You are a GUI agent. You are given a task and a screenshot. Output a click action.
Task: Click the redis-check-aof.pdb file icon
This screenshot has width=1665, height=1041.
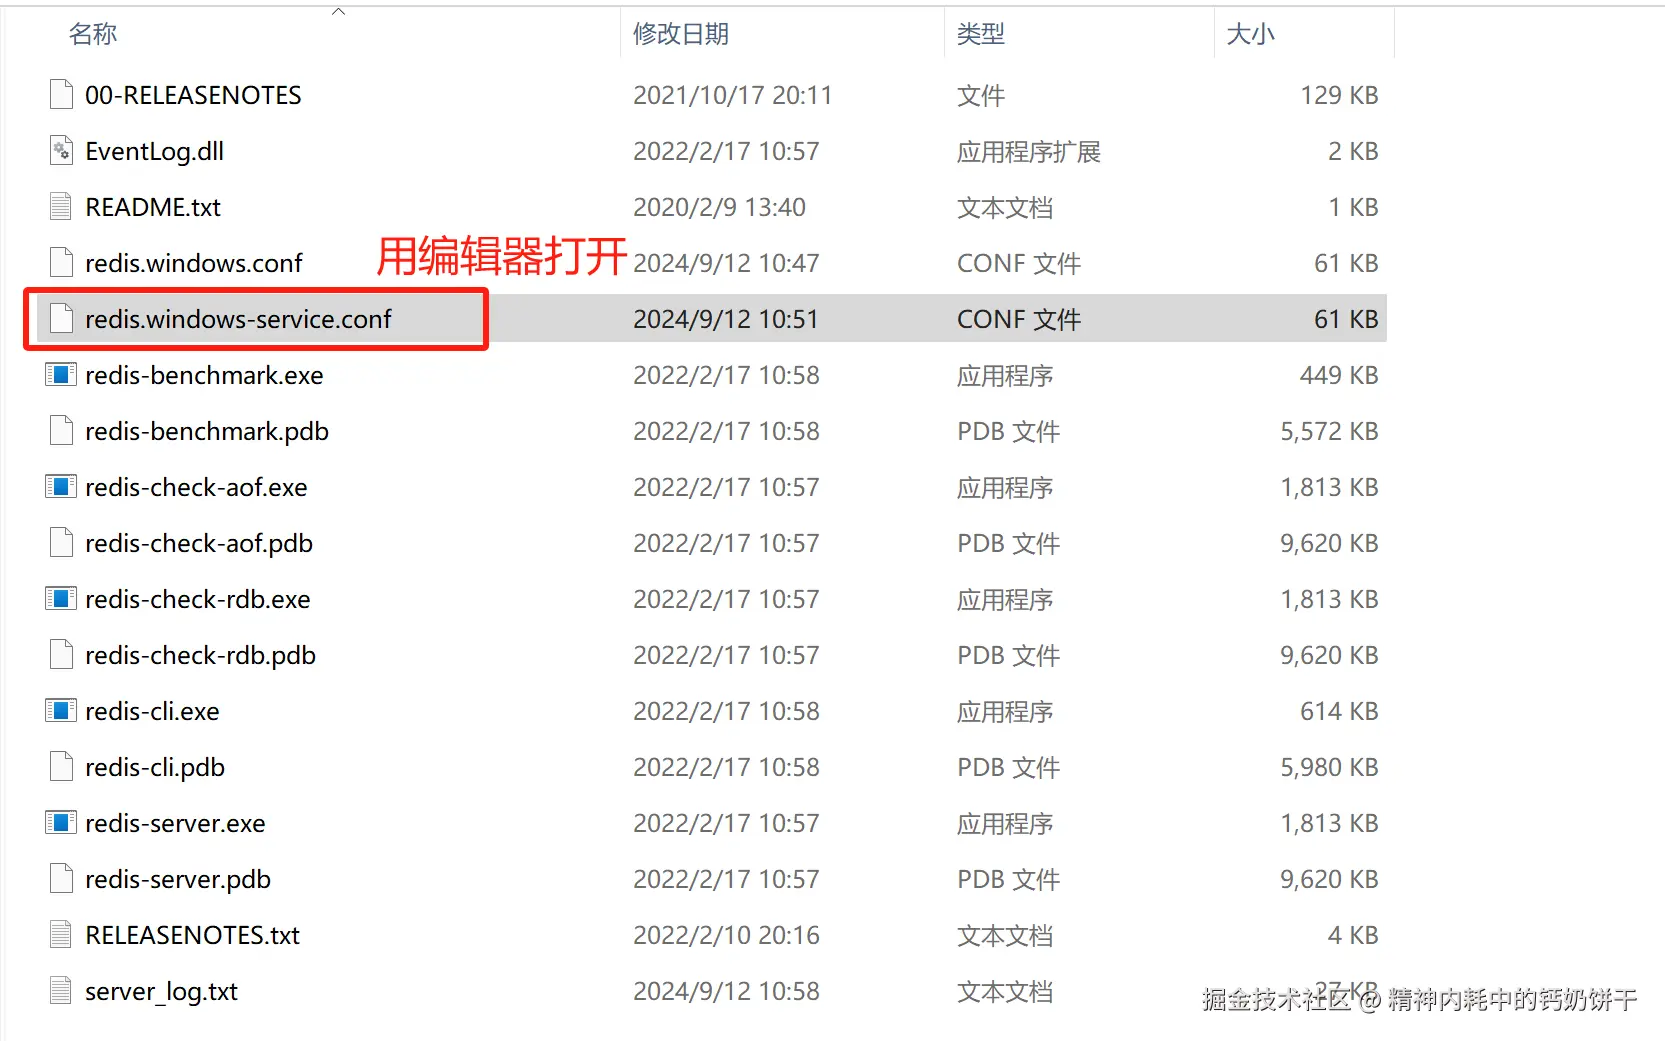tap(61, 543)
